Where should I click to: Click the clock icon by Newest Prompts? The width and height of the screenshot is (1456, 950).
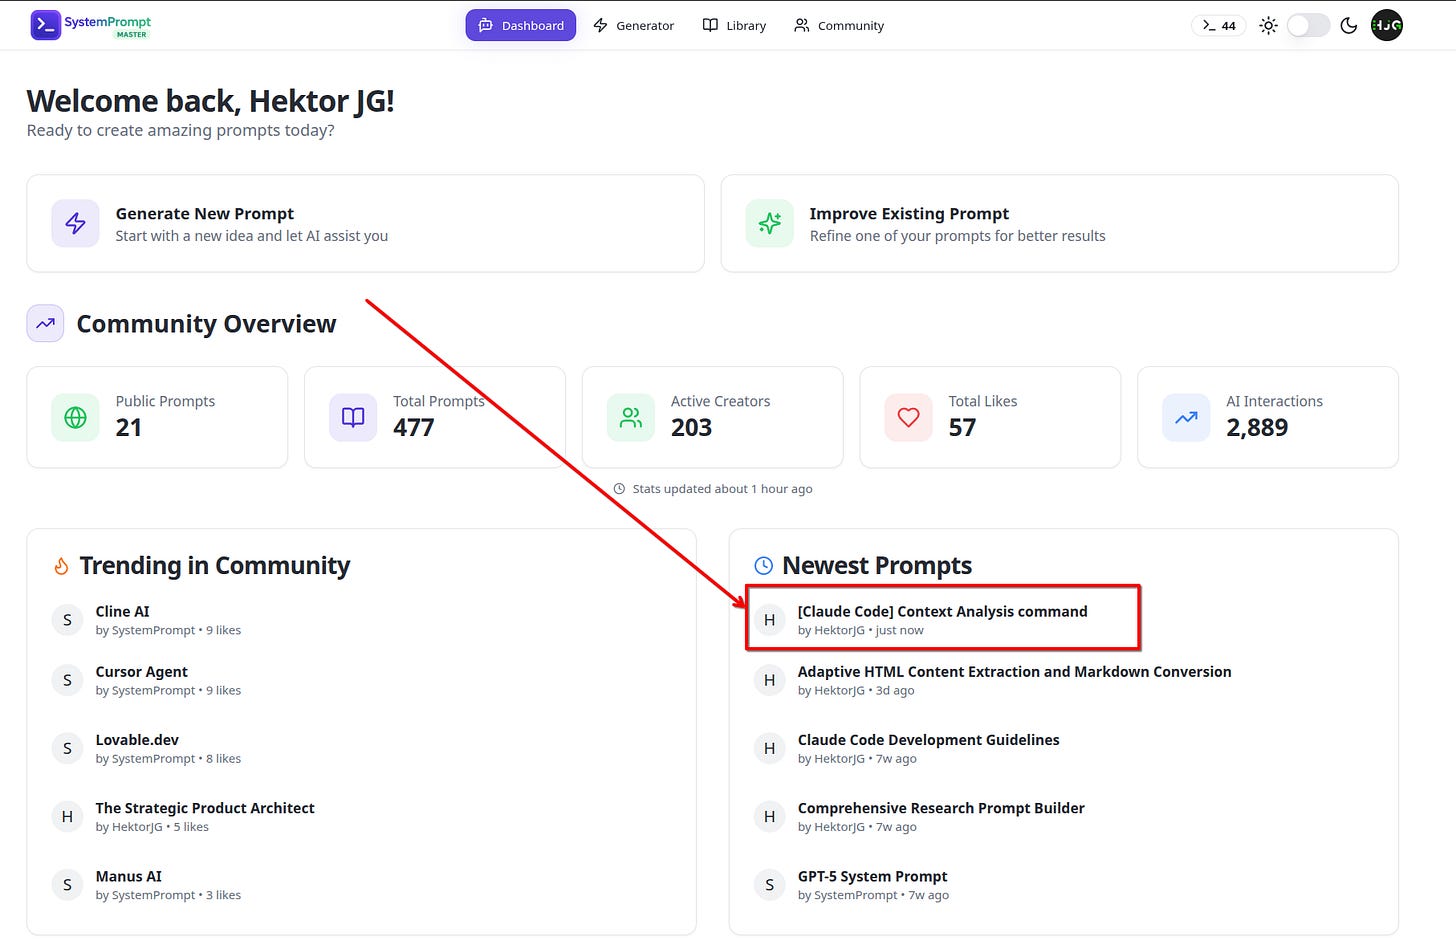(x=763, y=566)
